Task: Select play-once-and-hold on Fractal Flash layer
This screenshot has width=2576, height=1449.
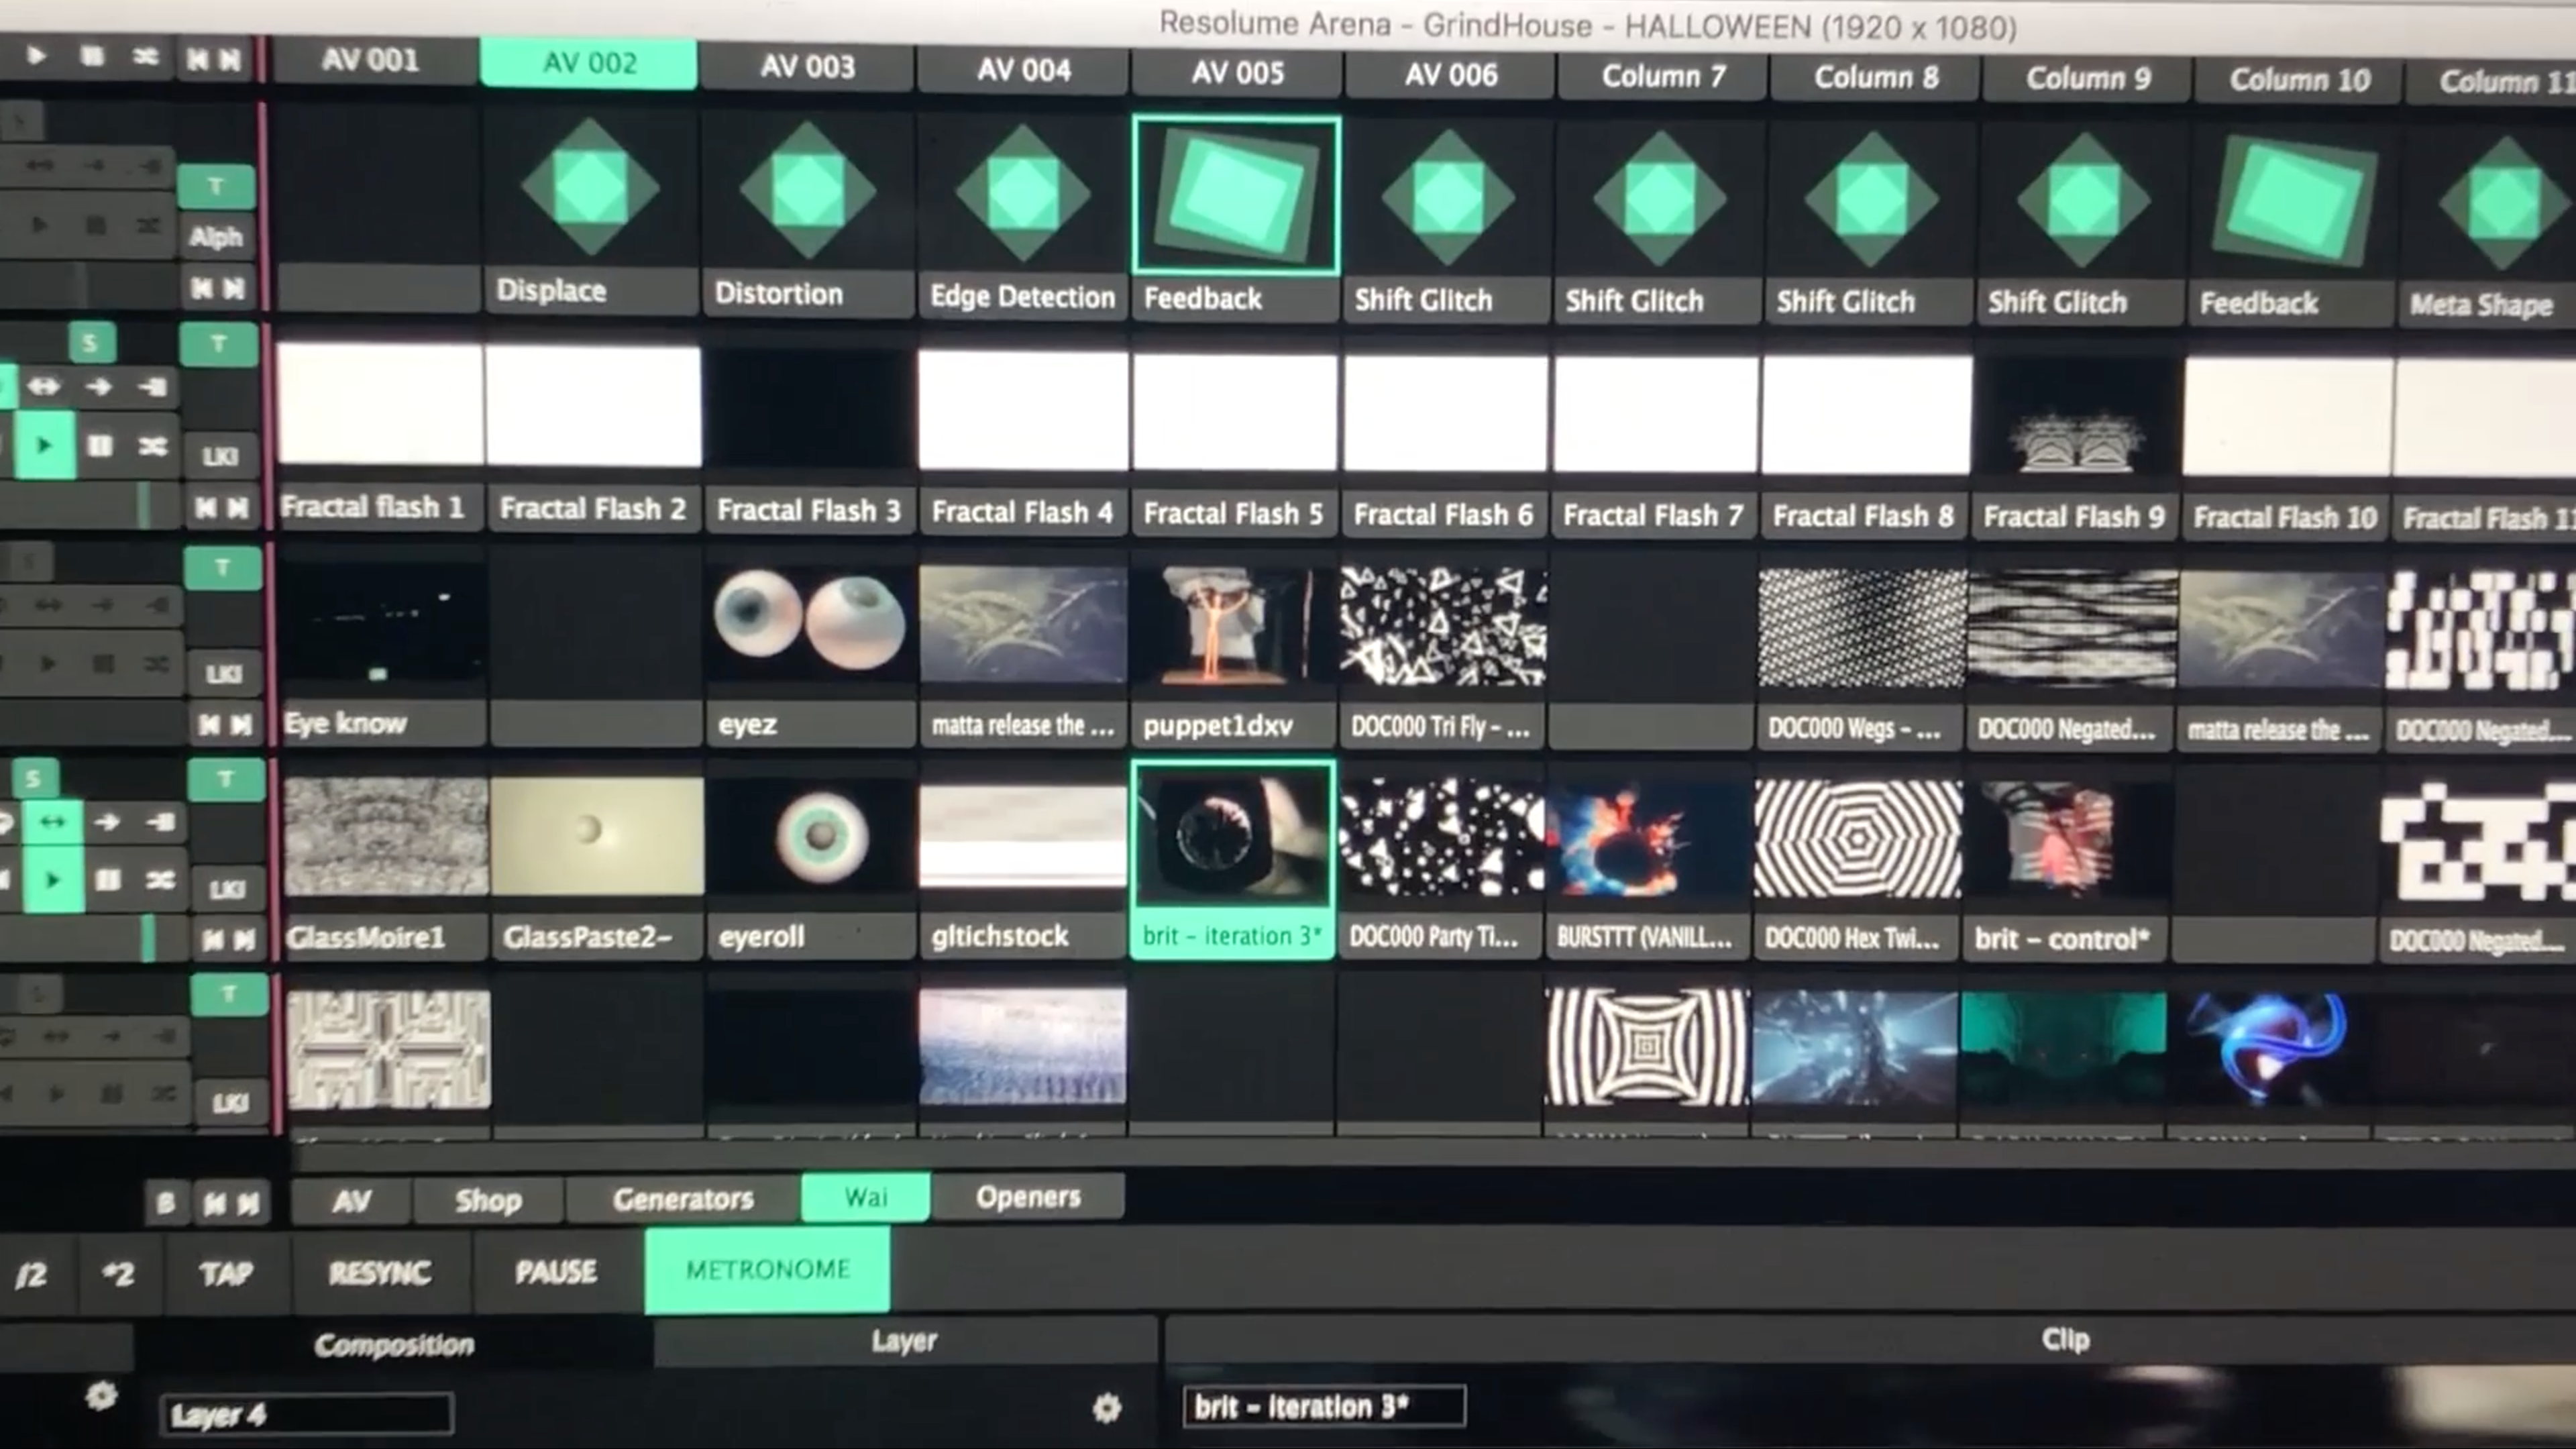Action: pyautogui.click(x=152, y=387)
